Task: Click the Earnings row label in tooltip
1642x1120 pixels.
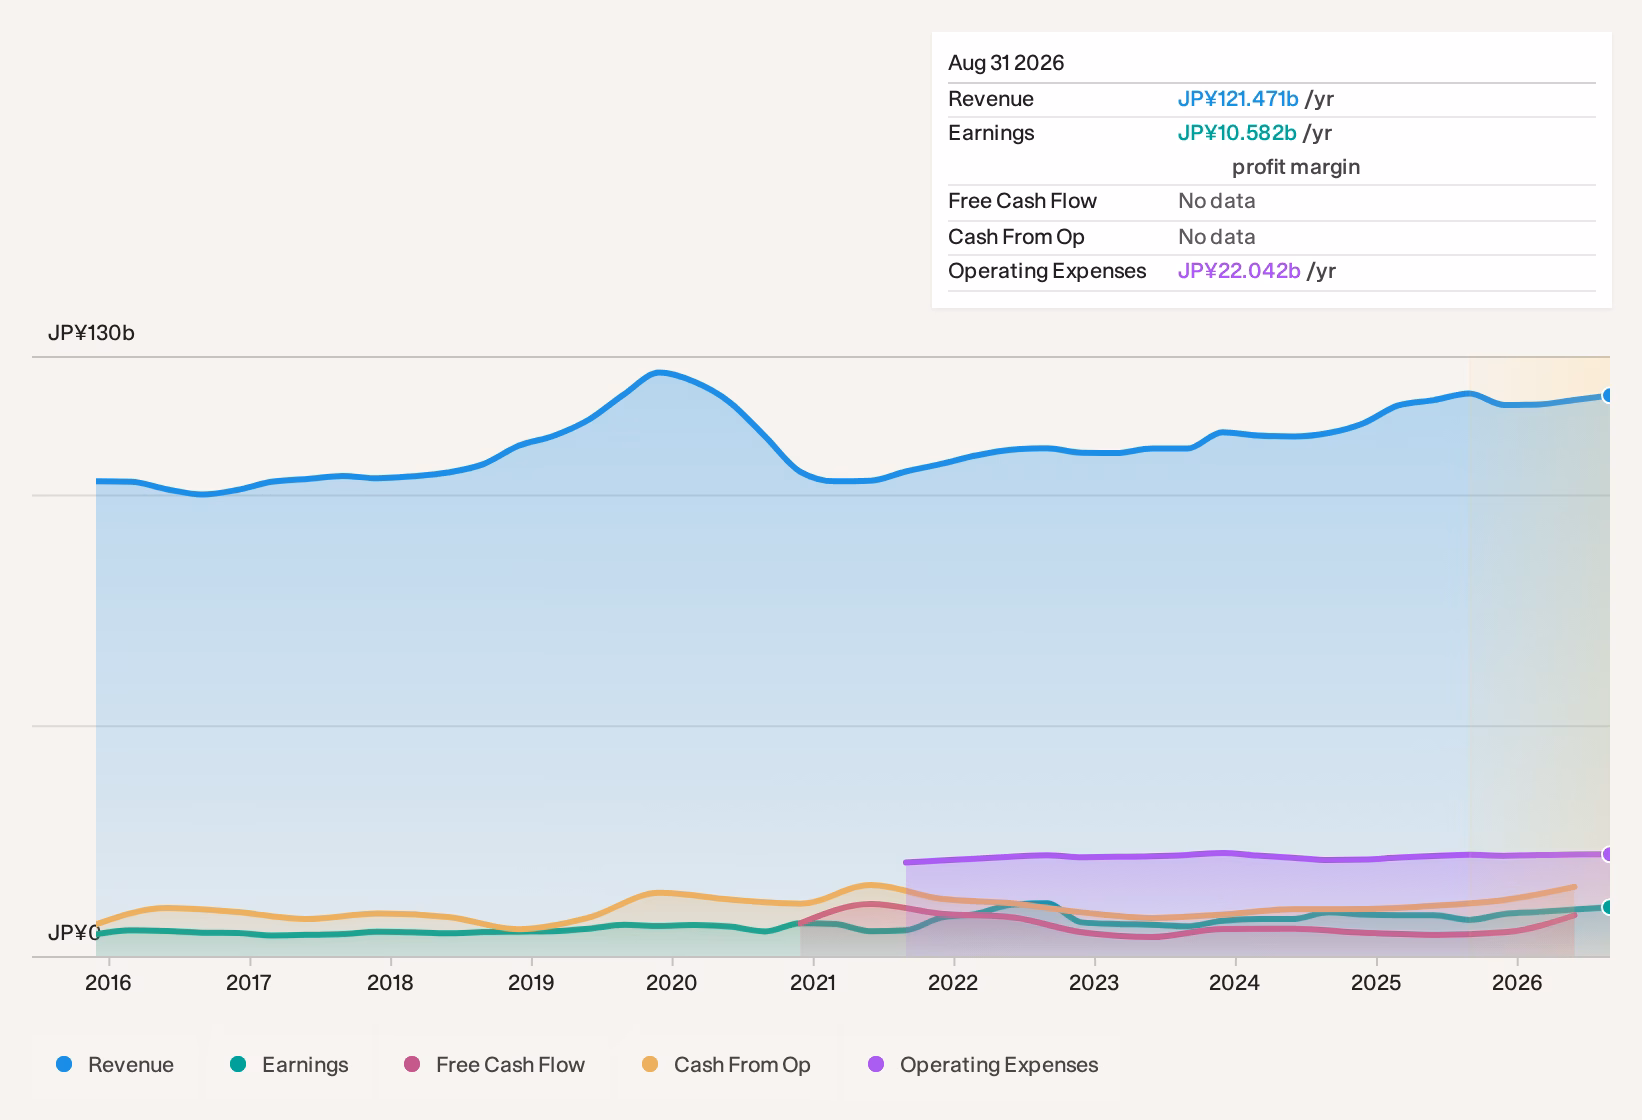Action: pyautogui.click(x=991, y=133)
